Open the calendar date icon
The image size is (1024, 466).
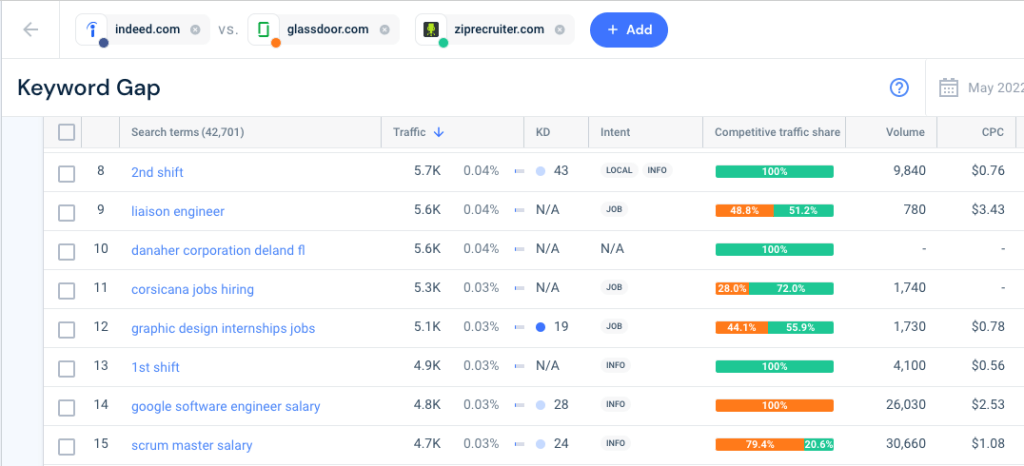click(x=948, y=87)
